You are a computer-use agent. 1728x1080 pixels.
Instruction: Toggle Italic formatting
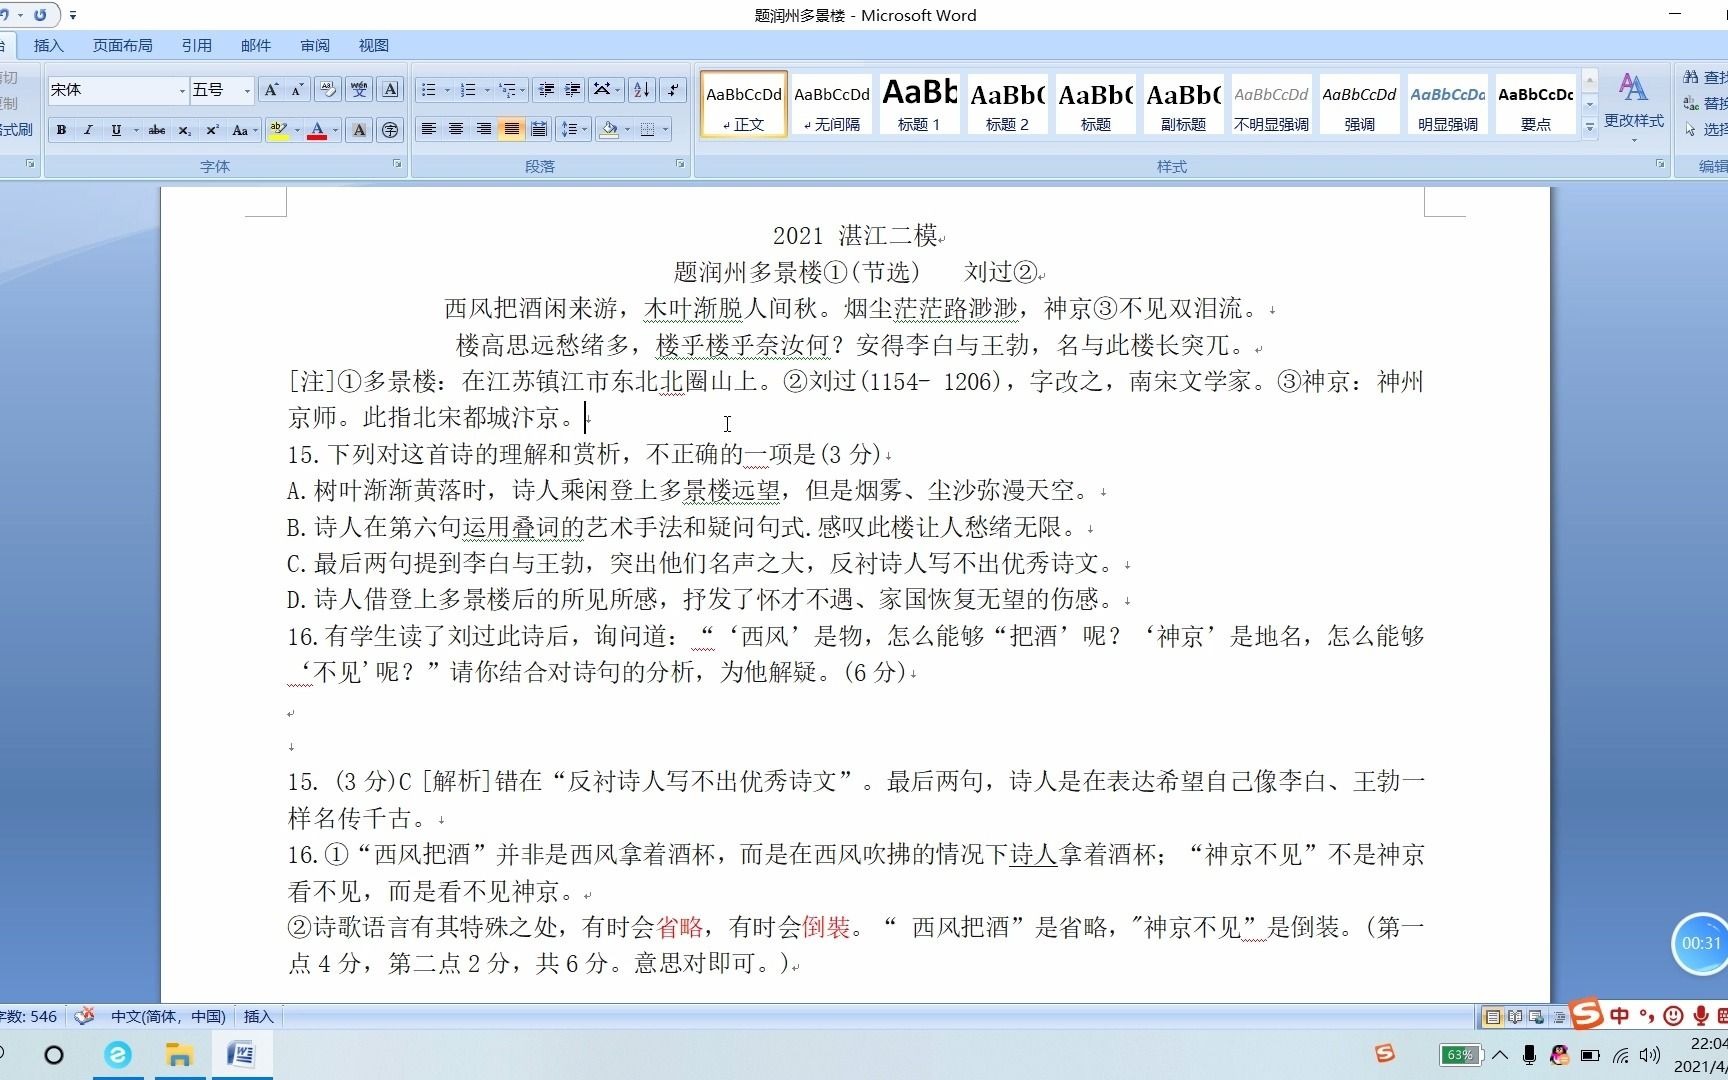(88, 130)
